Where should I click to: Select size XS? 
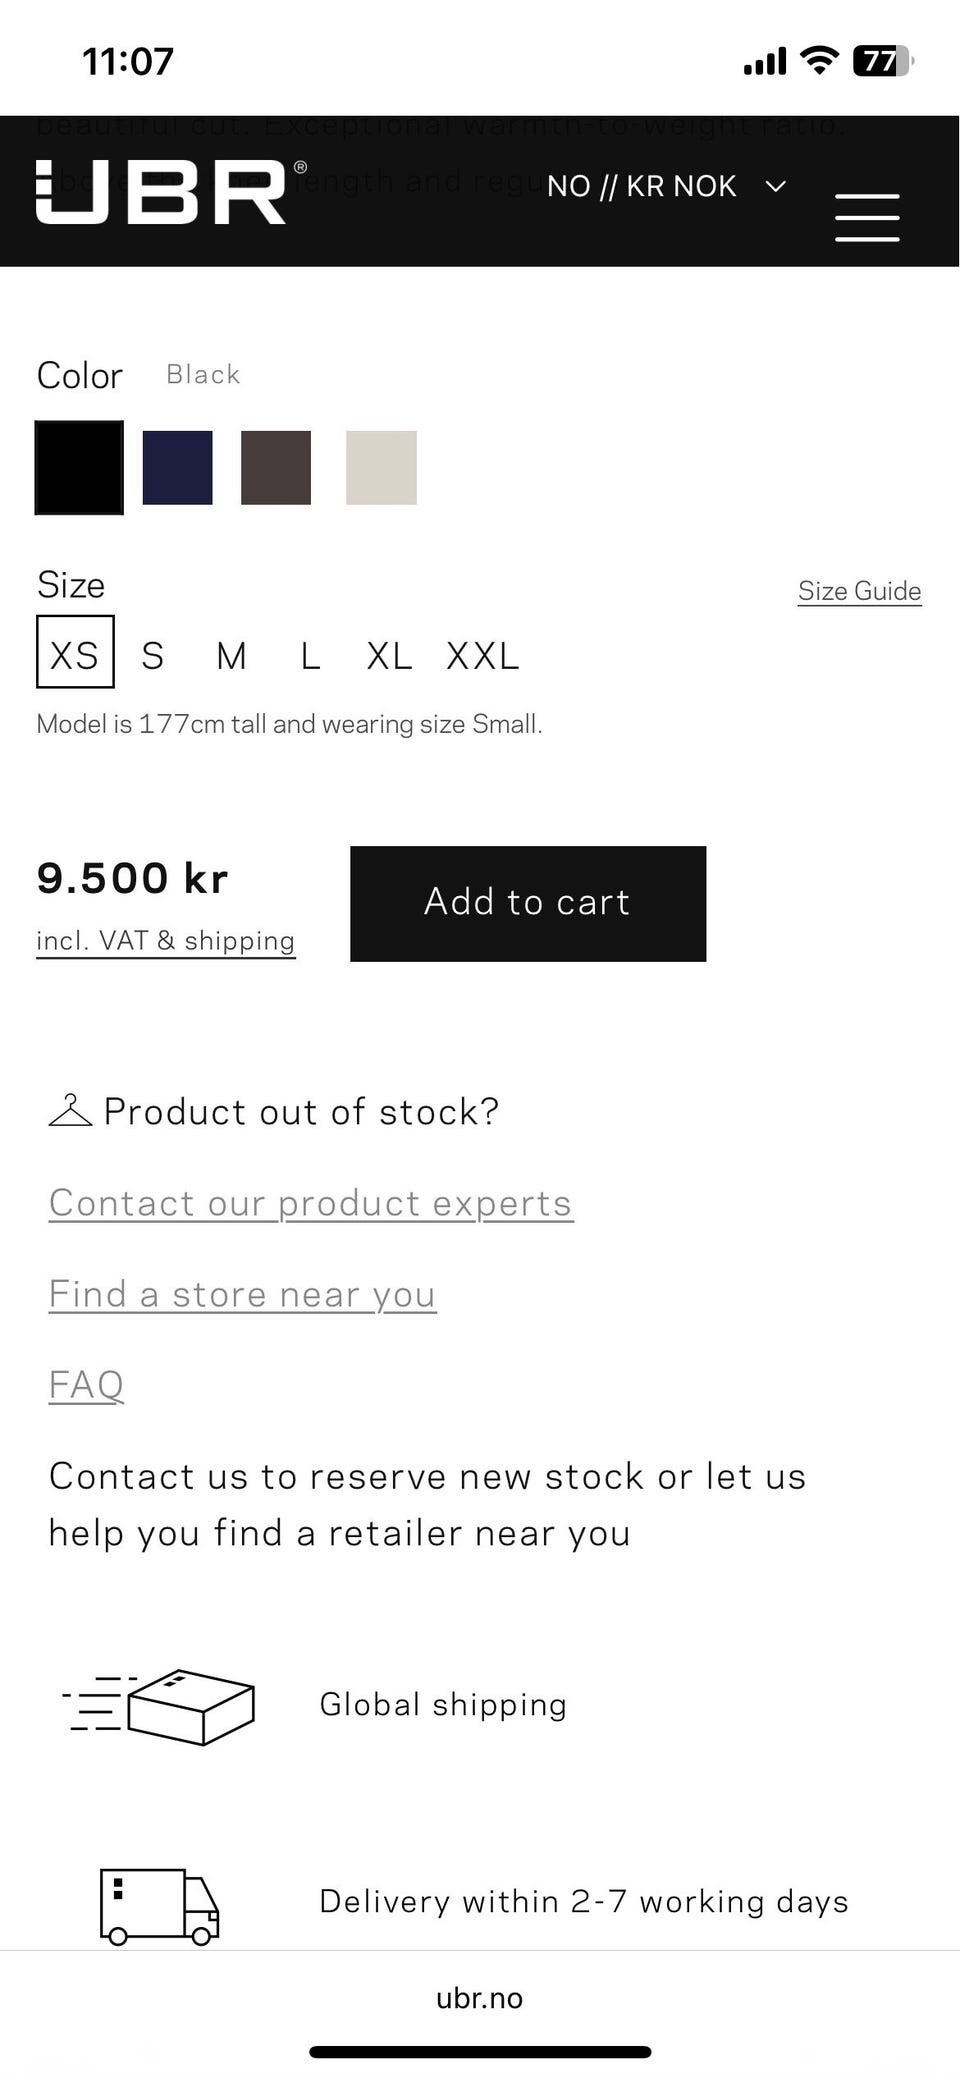tap(75, 652)
